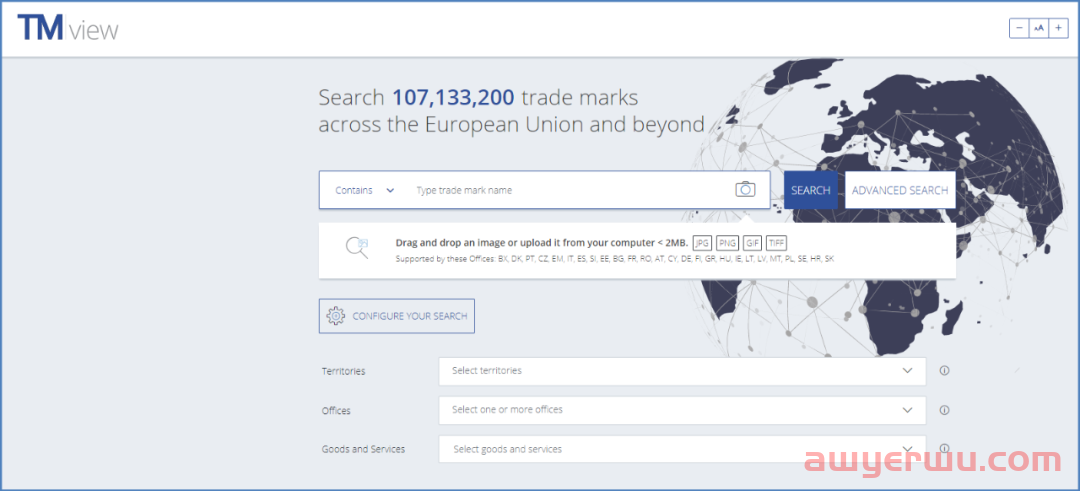The height and width of the screenshot is (491, 1080).
Task: Select the PNG format badge
Action: click(727, 243)
